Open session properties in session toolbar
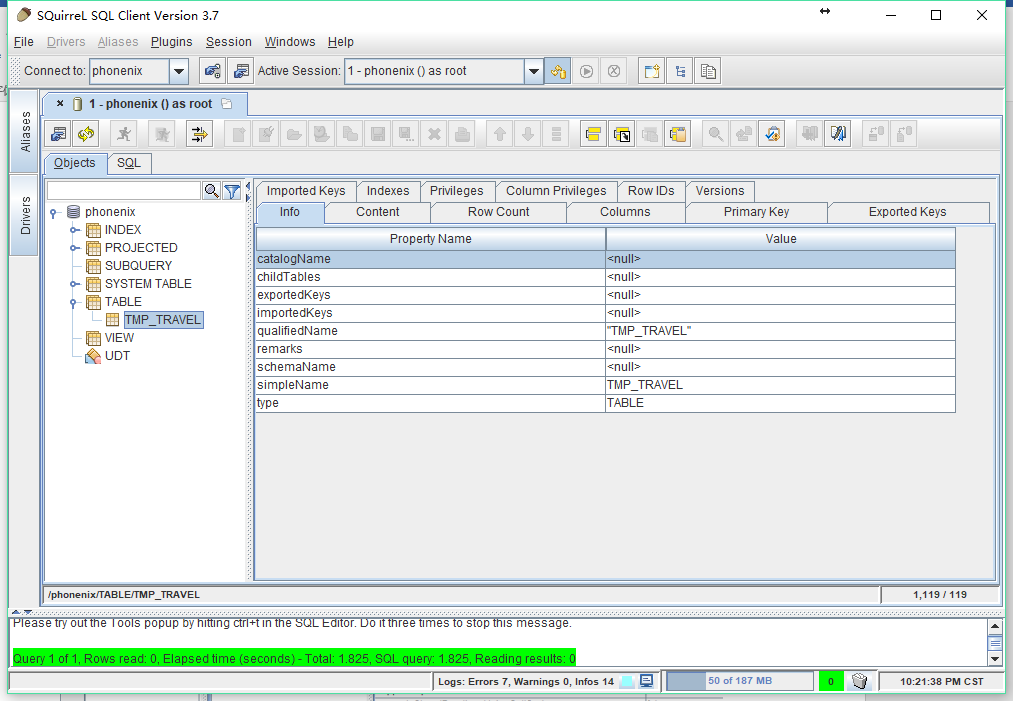 (x=59, y=134)
